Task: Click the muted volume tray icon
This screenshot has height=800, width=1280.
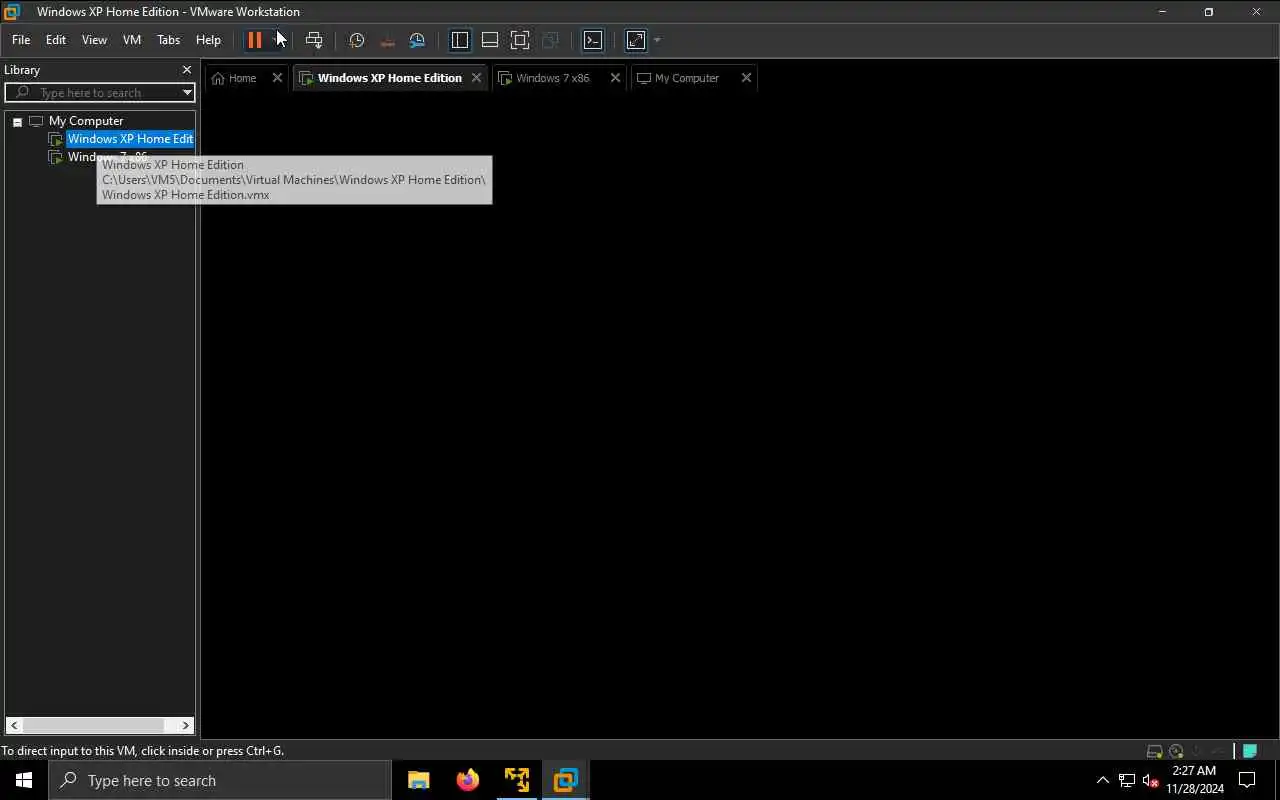Action: 1151,780
